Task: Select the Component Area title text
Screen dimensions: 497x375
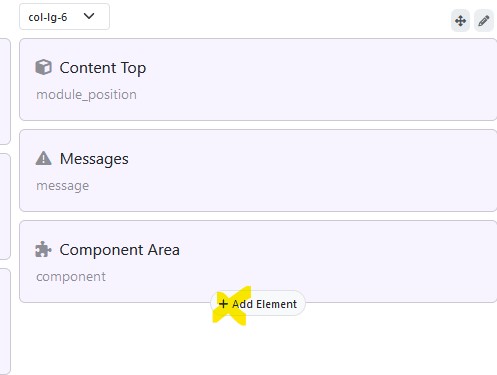Action: [x=120, y=250]
